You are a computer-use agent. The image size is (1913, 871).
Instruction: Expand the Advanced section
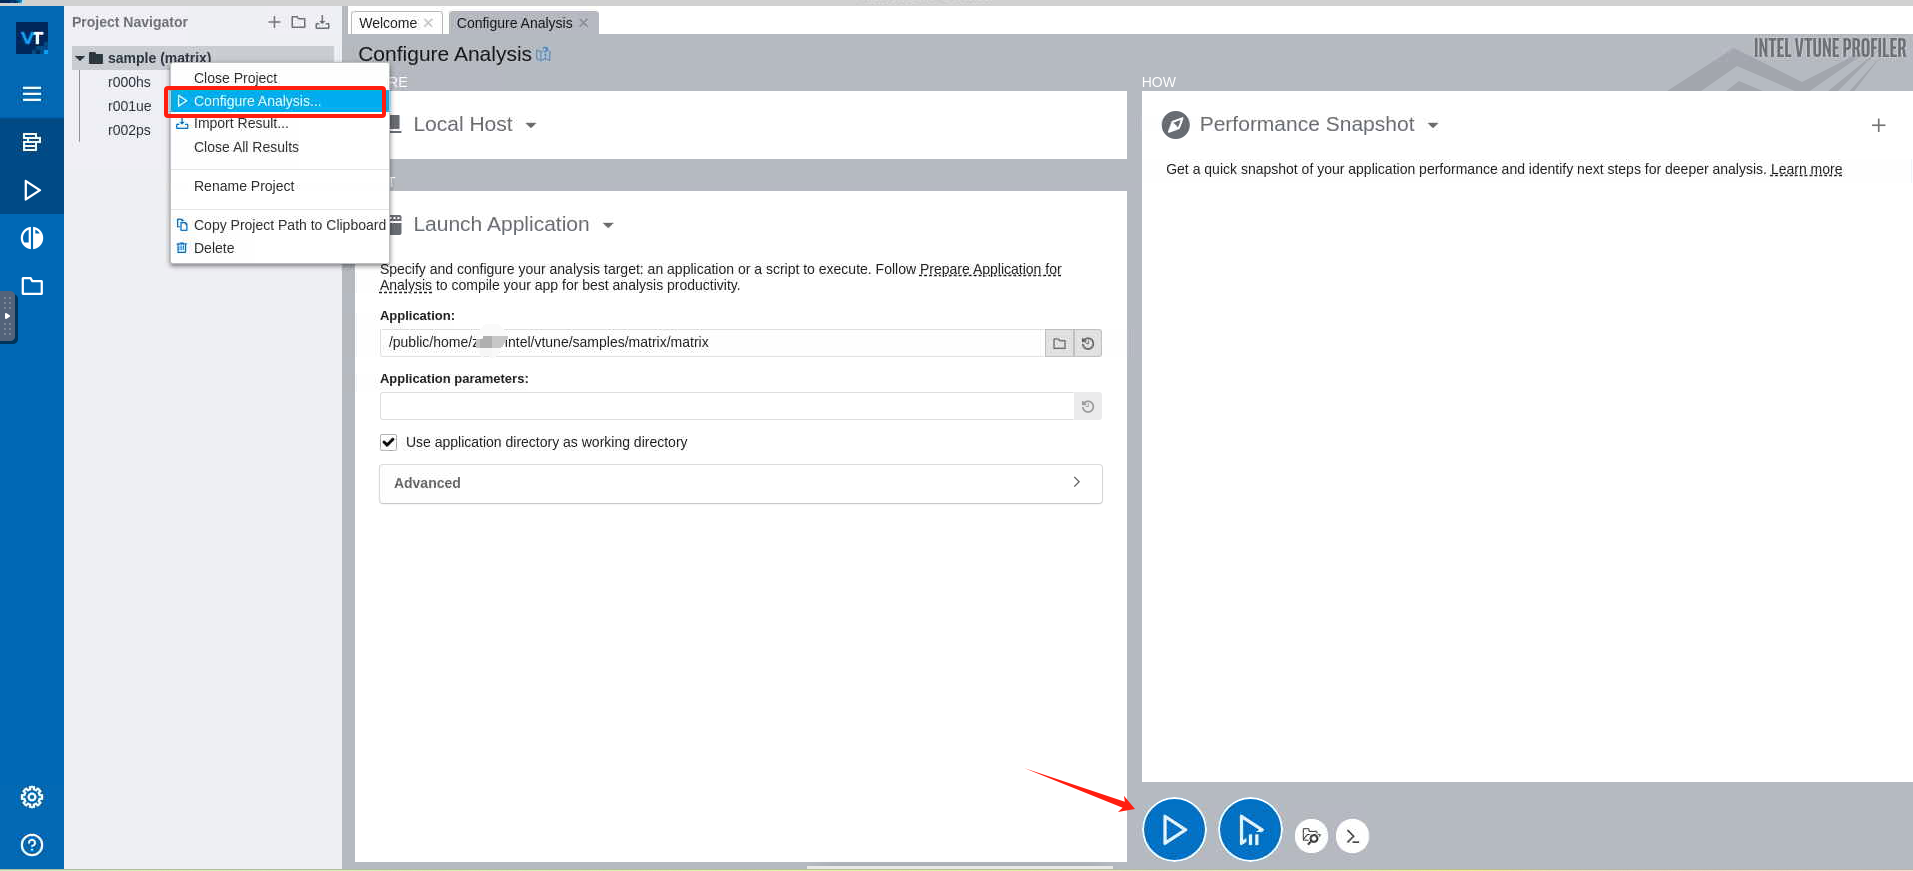coord(741,483)
